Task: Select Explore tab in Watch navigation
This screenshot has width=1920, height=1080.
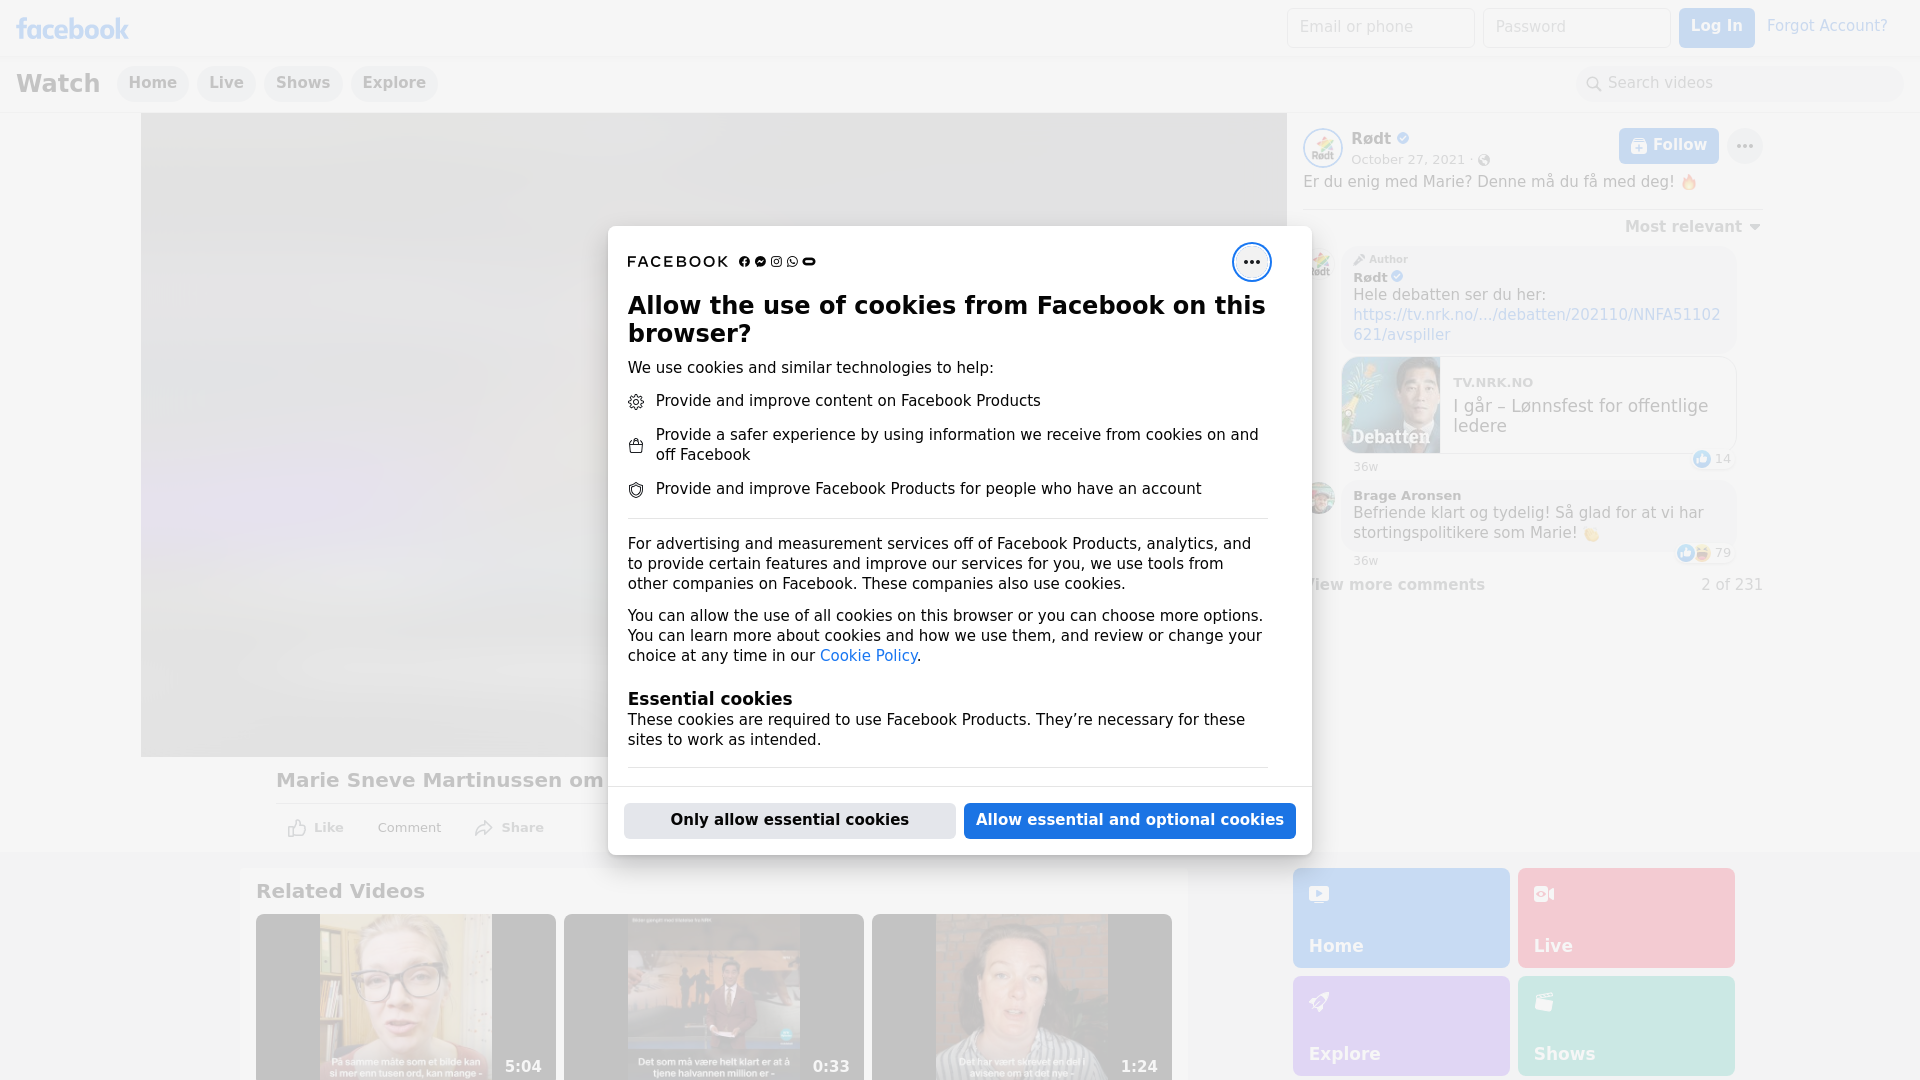Action: tap(394, 84)
